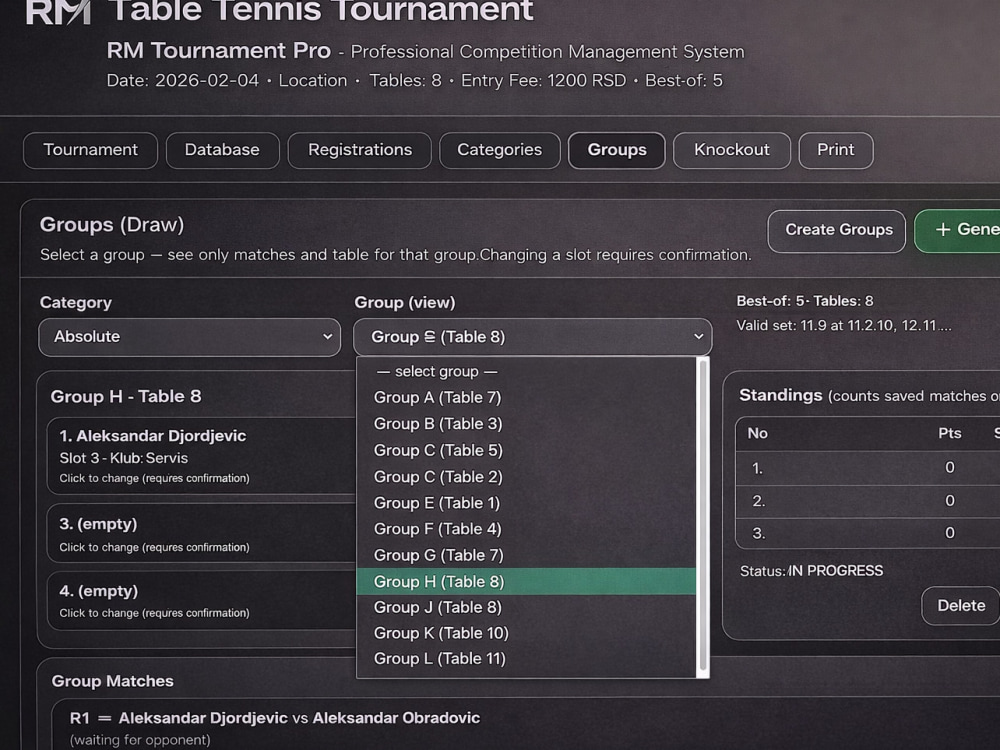
Task: Click the RM logo in header
Action: click(59, 13)
